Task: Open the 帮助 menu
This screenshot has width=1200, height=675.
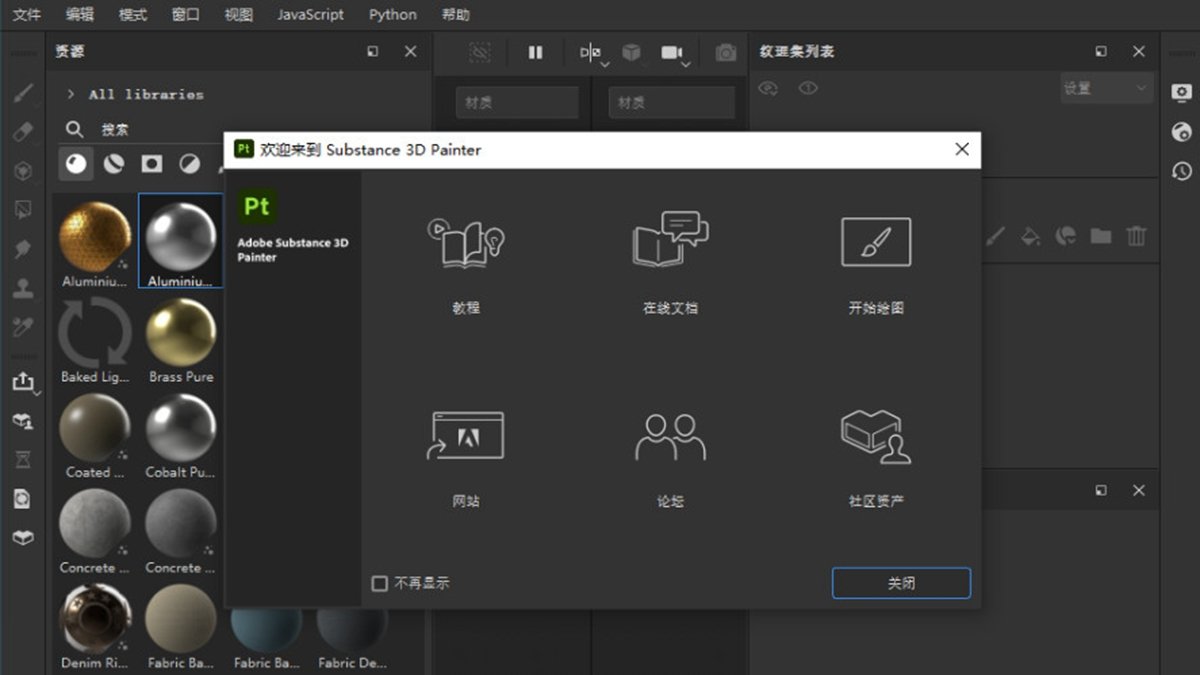Action: [456, 14]
